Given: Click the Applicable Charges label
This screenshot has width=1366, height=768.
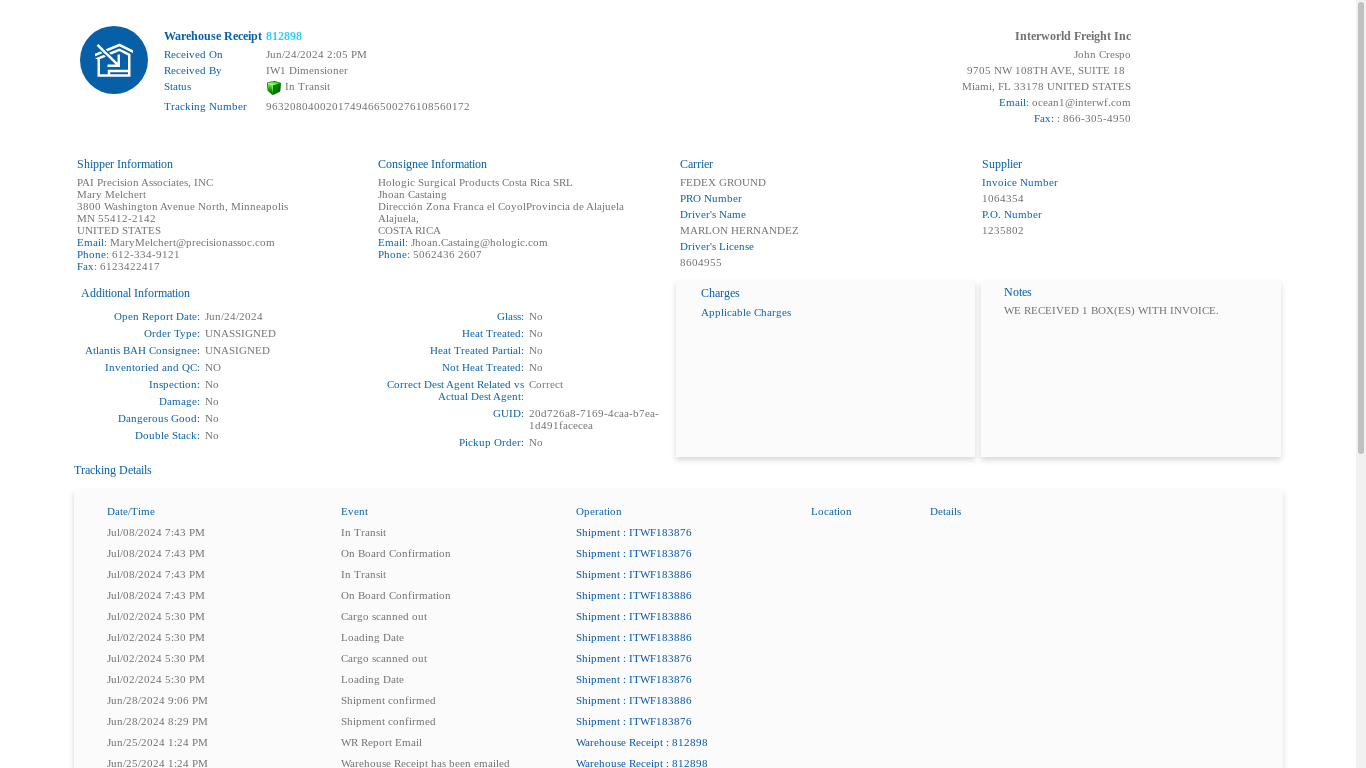Looking at the screenshot, I should [x=746, y=312].
